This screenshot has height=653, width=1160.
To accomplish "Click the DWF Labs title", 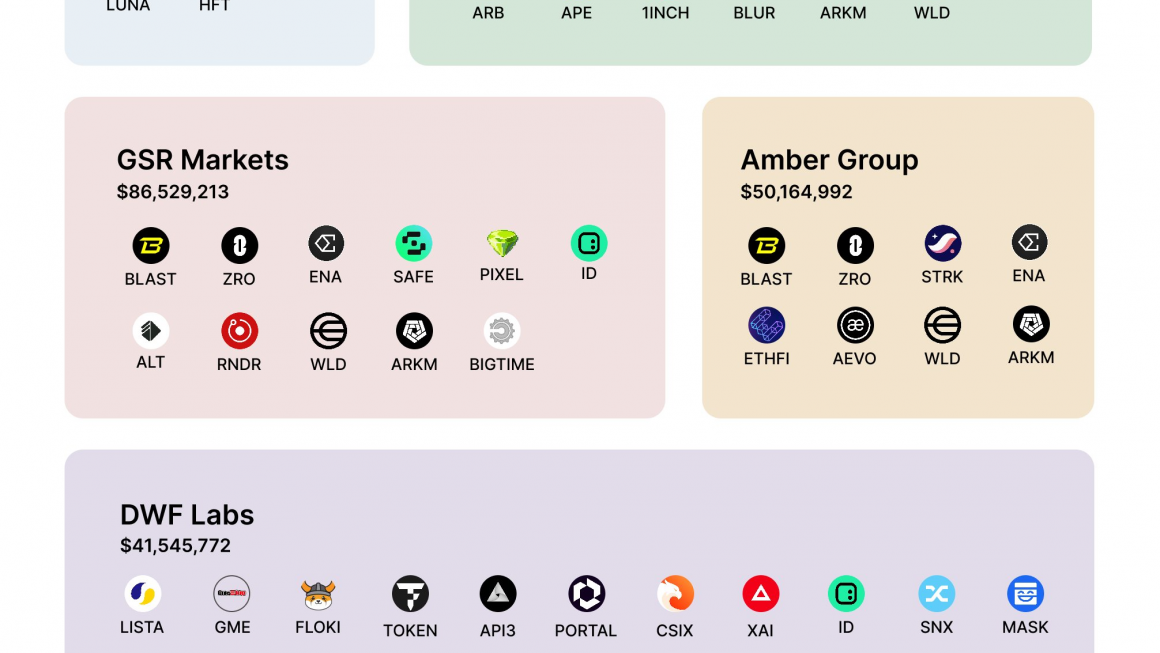I will coord(187,515).
